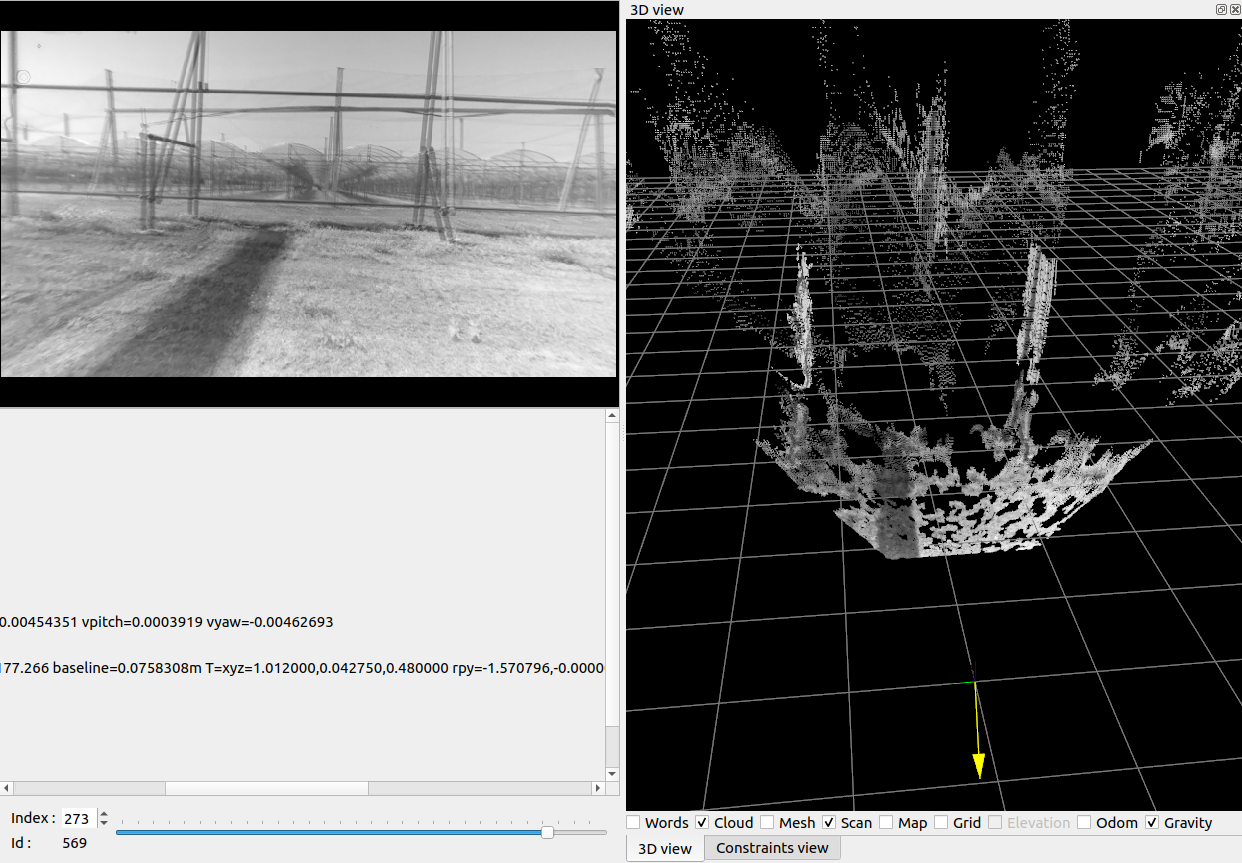Click the text panel scroll-up arrow

pyautogui.click(x=612, y=415)
